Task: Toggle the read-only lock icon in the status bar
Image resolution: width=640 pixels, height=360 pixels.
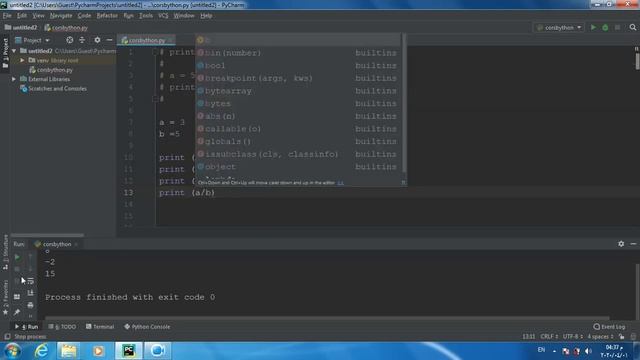Action: [622, 337]
